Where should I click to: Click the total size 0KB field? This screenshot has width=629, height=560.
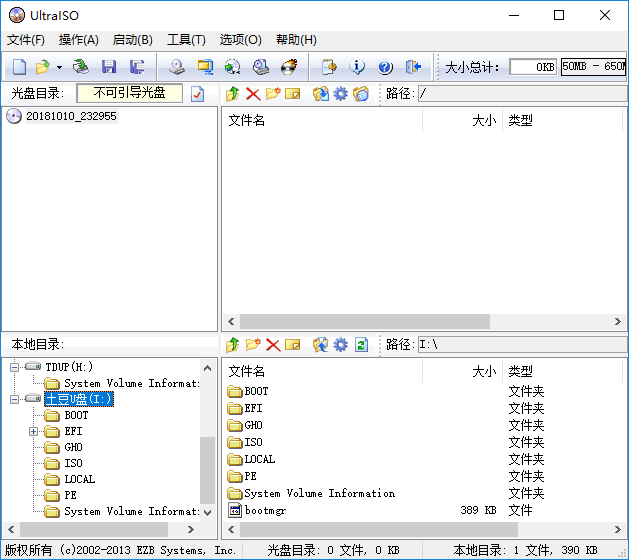click(x=533, y=67)
